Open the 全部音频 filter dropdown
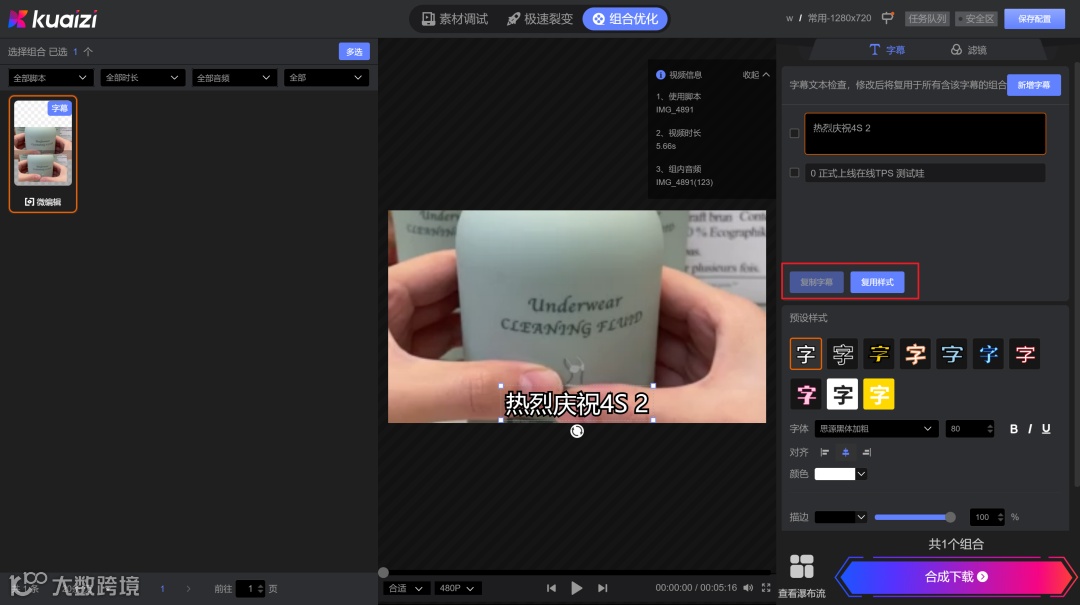 (x=234, y=78)
